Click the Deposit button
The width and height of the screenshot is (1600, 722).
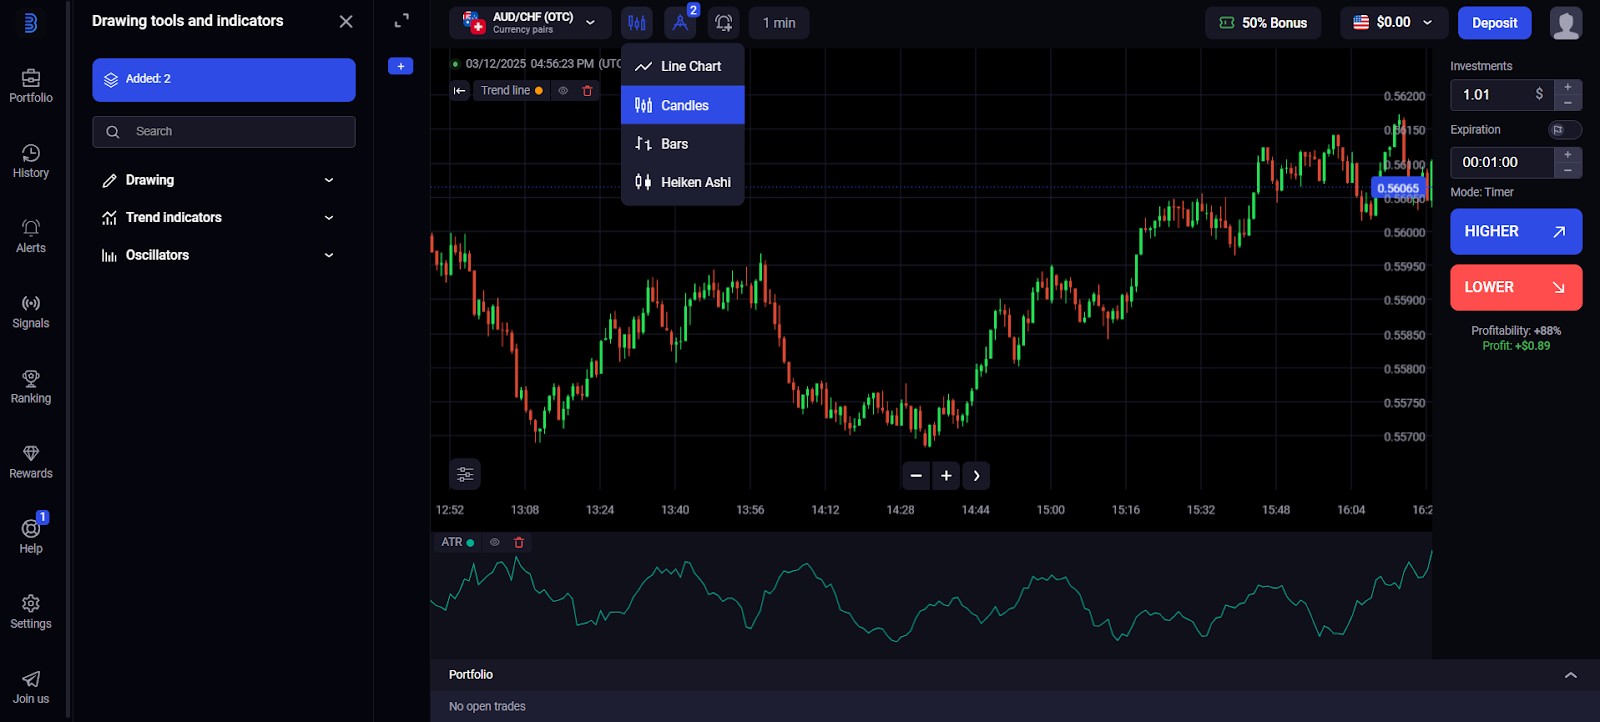click(x=1495, y=22)
